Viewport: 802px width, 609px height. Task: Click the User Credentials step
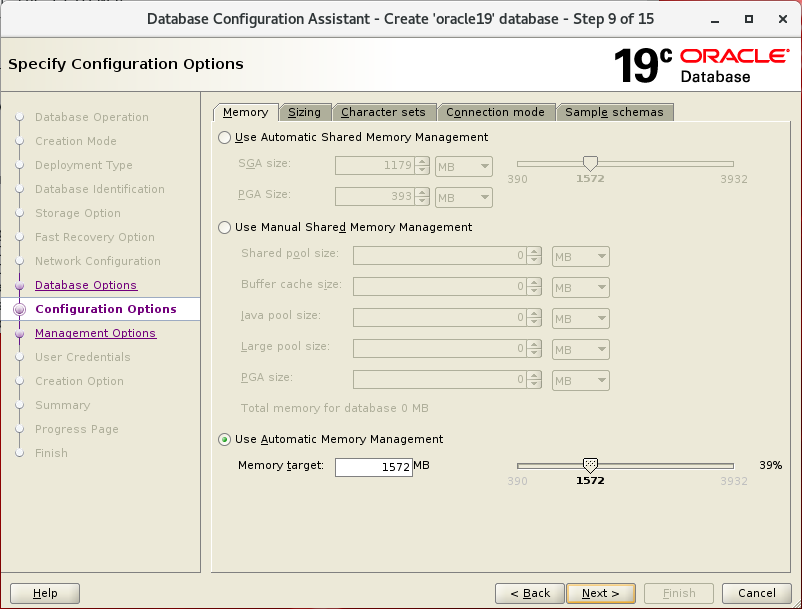point(83,357)
